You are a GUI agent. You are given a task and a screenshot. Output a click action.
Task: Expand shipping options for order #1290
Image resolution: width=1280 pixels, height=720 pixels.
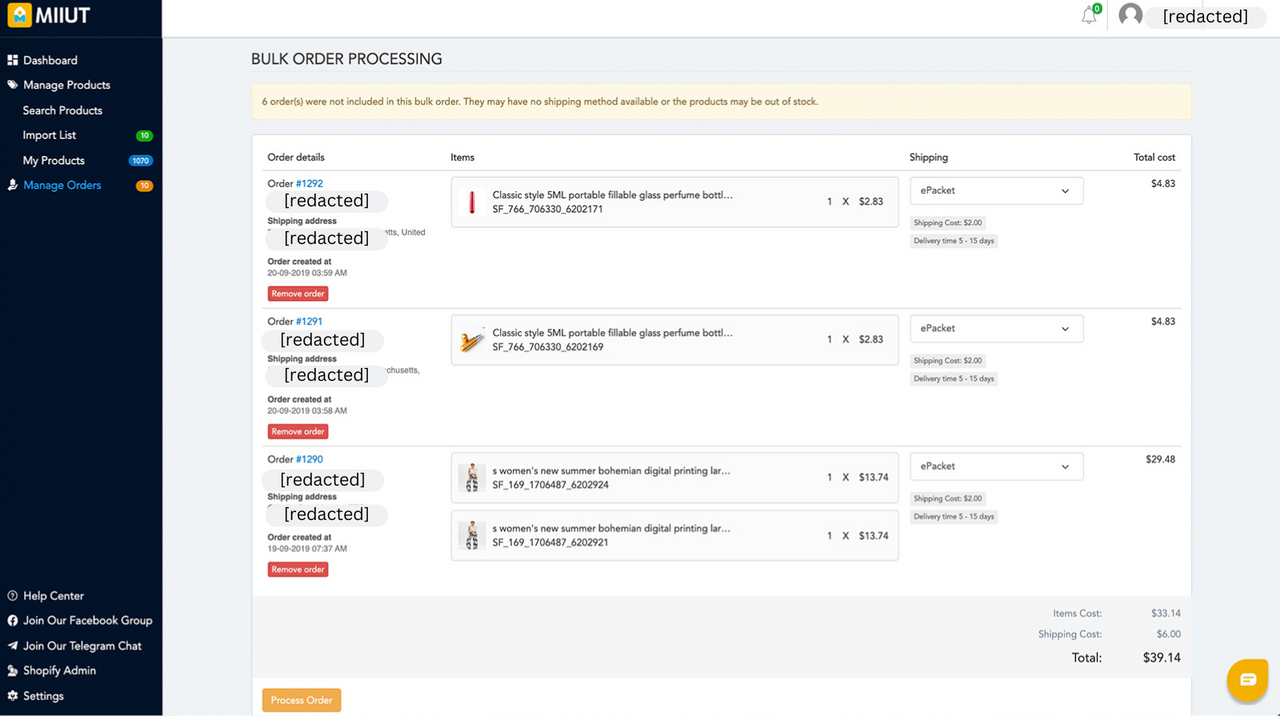(x=996, y=466)
